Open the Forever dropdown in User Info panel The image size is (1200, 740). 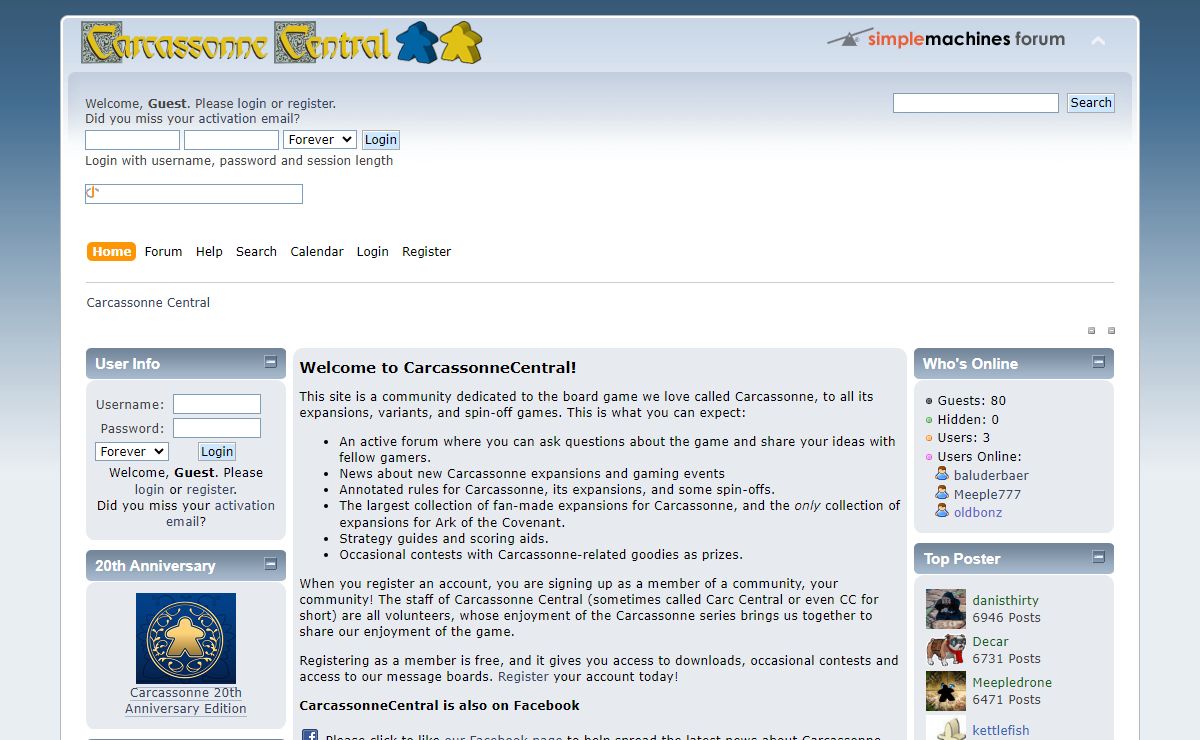[x=132, y=452]
